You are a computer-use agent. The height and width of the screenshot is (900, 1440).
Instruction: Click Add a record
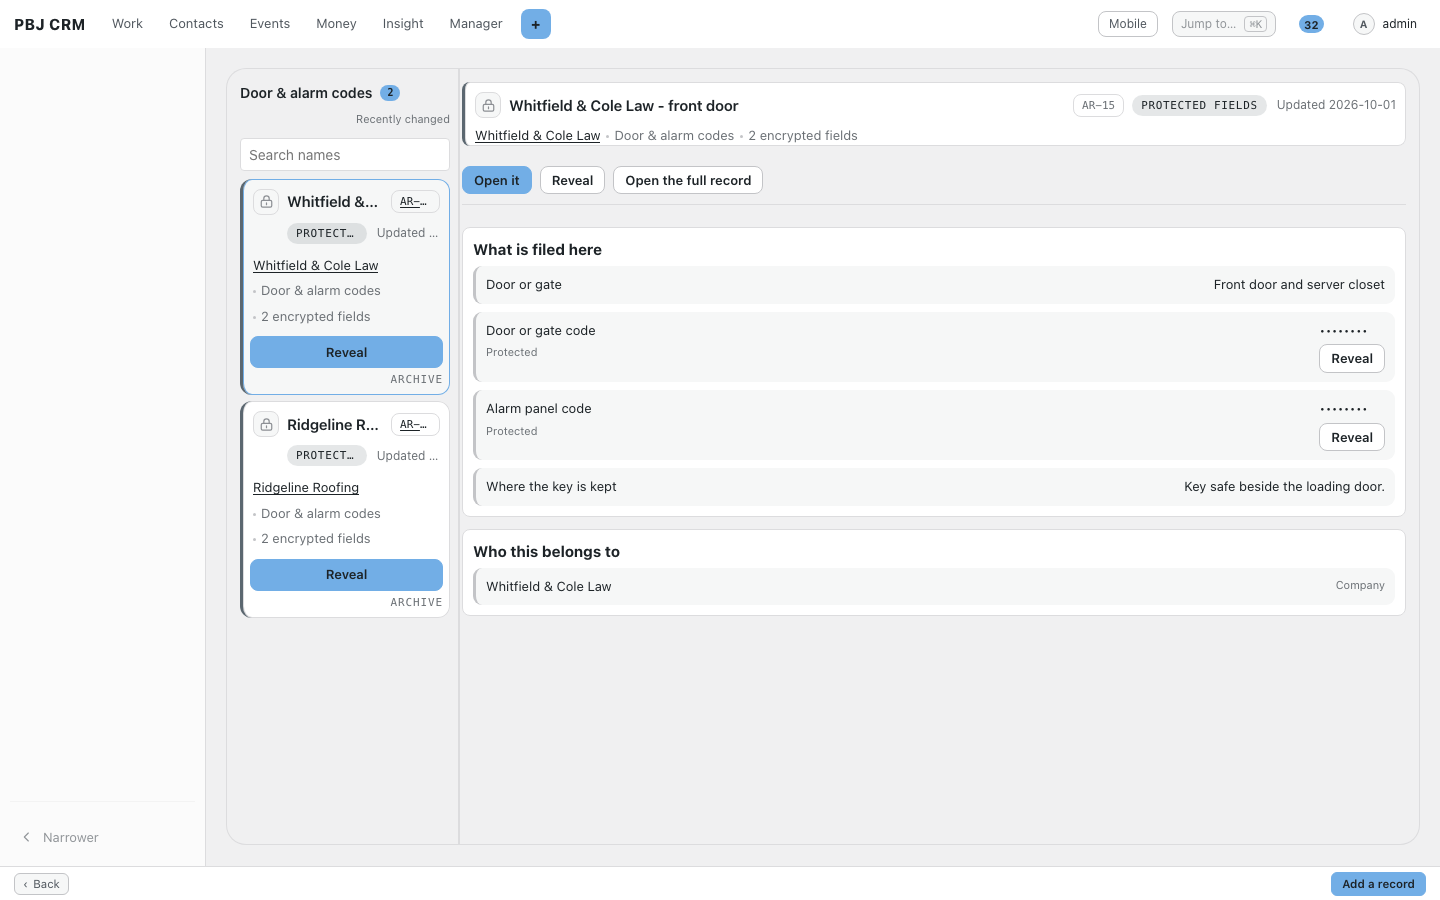tap(1378, 884)
